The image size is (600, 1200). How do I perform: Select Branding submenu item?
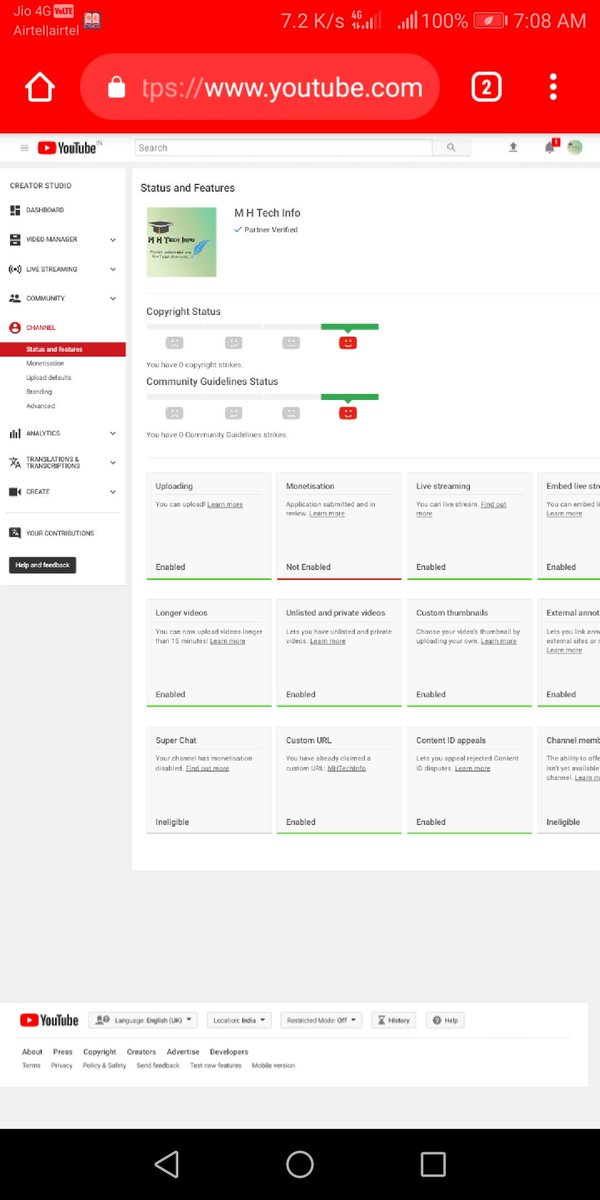pos(39,392)
